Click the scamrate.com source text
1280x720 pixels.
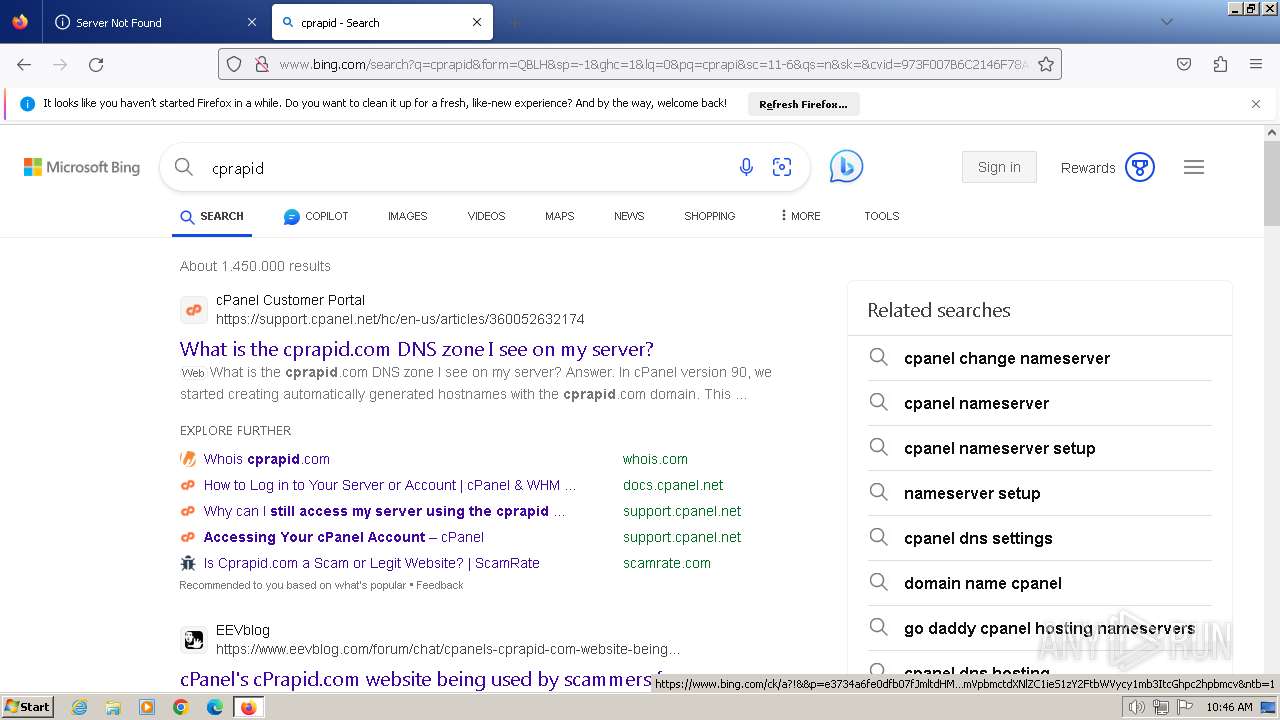click(667, 563)
